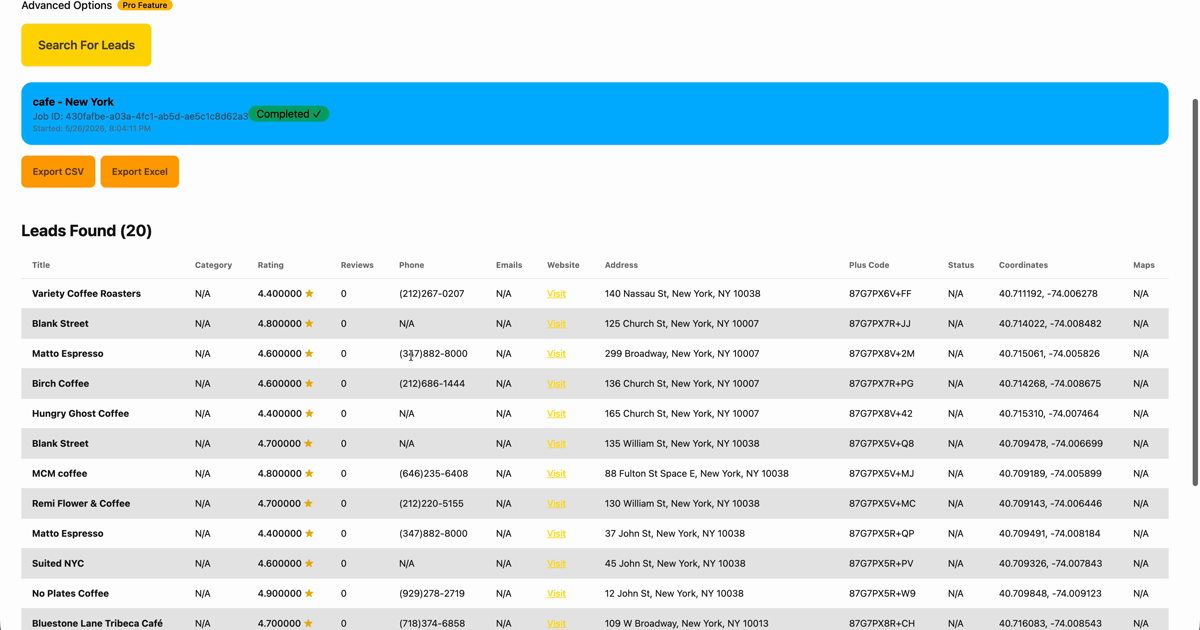1200x630 pixels.
Task: Click the Coordinates column header
Action: (x=1023, y=265)
